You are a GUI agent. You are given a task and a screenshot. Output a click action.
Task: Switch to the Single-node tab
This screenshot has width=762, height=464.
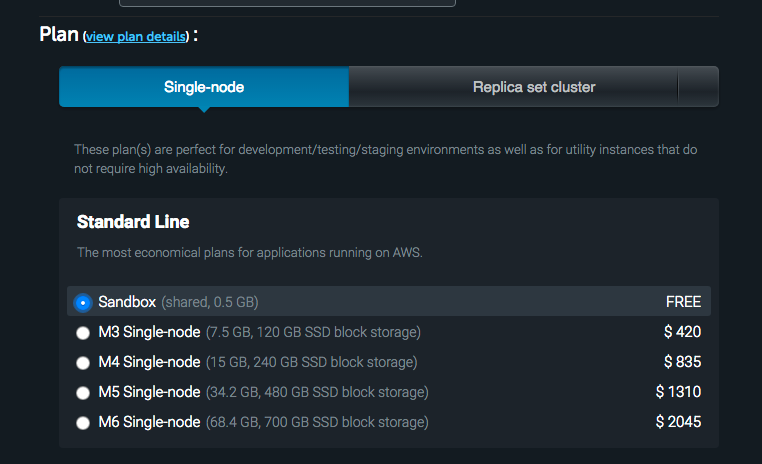click(204, 87)
